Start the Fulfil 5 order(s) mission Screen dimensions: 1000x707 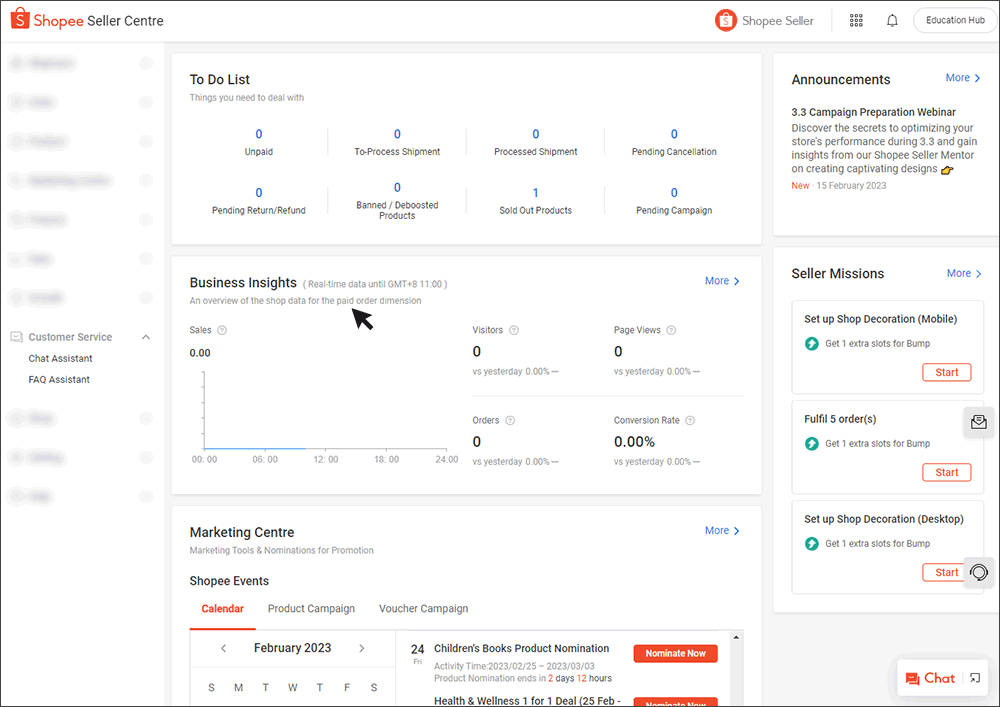[946, 472]
